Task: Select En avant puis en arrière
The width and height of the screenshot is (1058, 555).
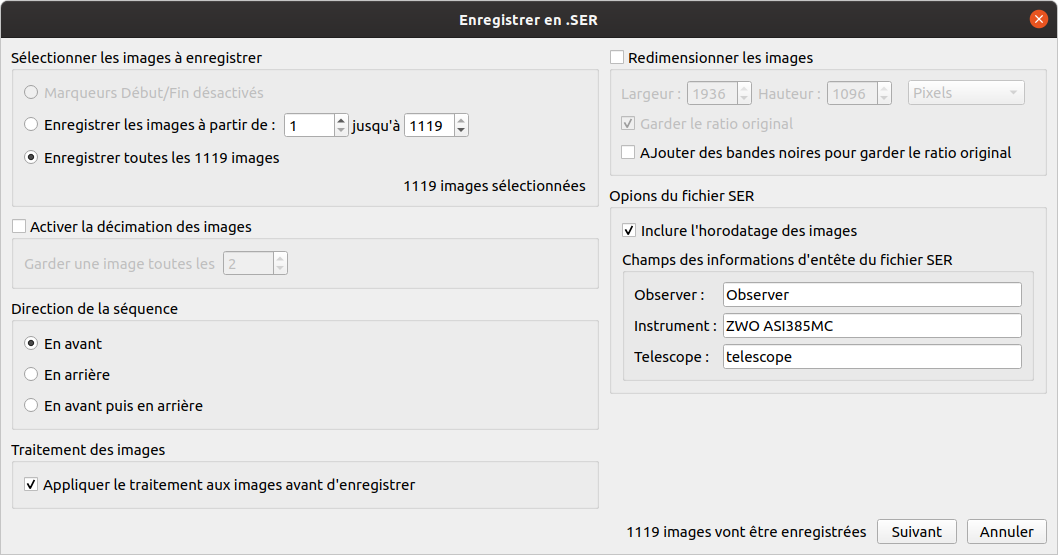Action: pos(32,406)
